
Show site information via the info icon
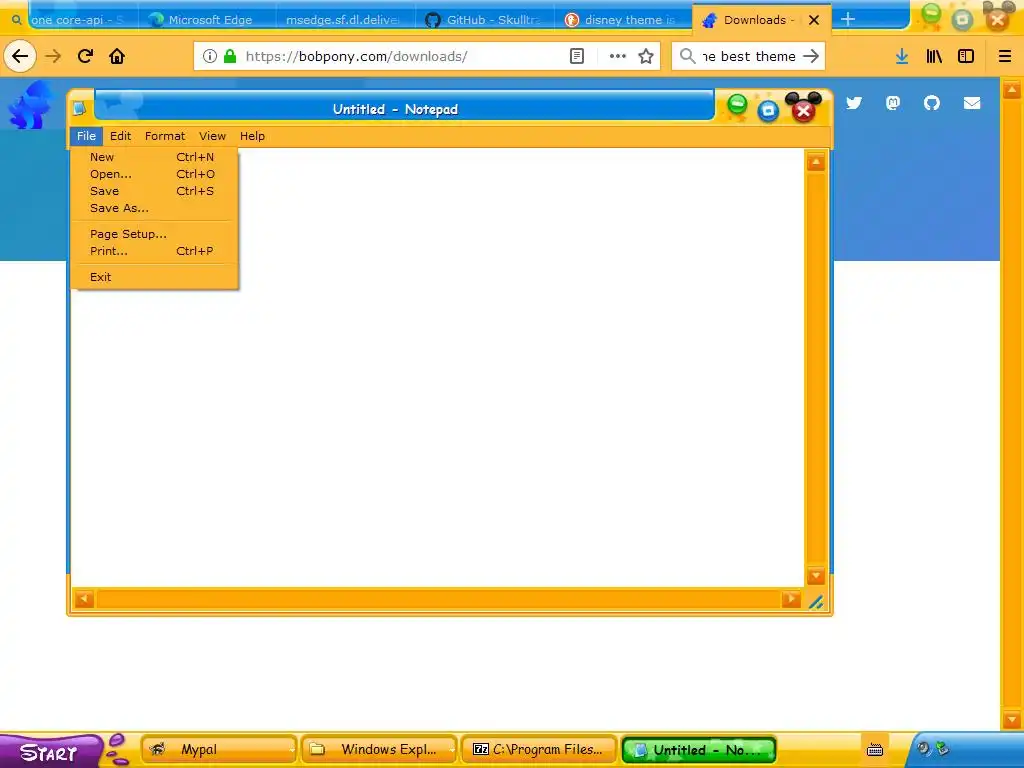210,56
